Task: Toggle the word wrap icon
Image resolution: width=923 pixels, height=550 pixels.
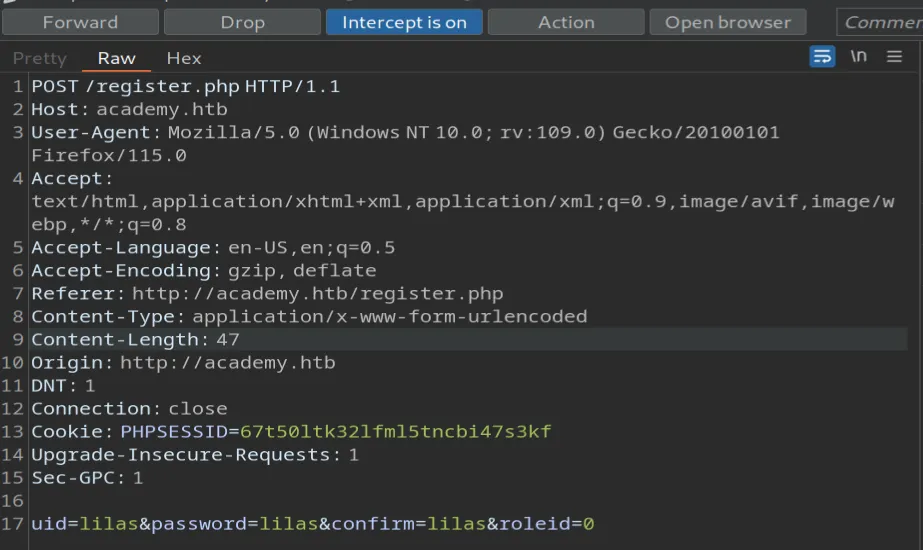Action: coord(822,56)
